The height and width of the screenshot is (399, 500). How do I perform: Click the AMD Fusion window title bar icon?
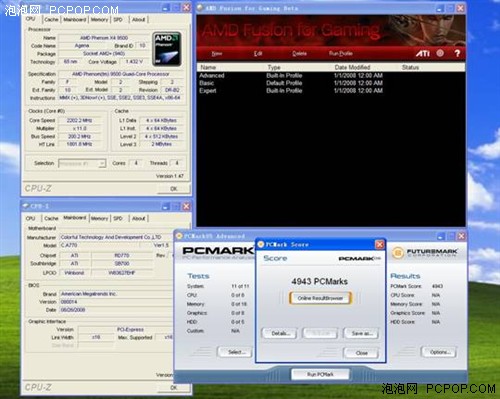(x=200, y=8)
